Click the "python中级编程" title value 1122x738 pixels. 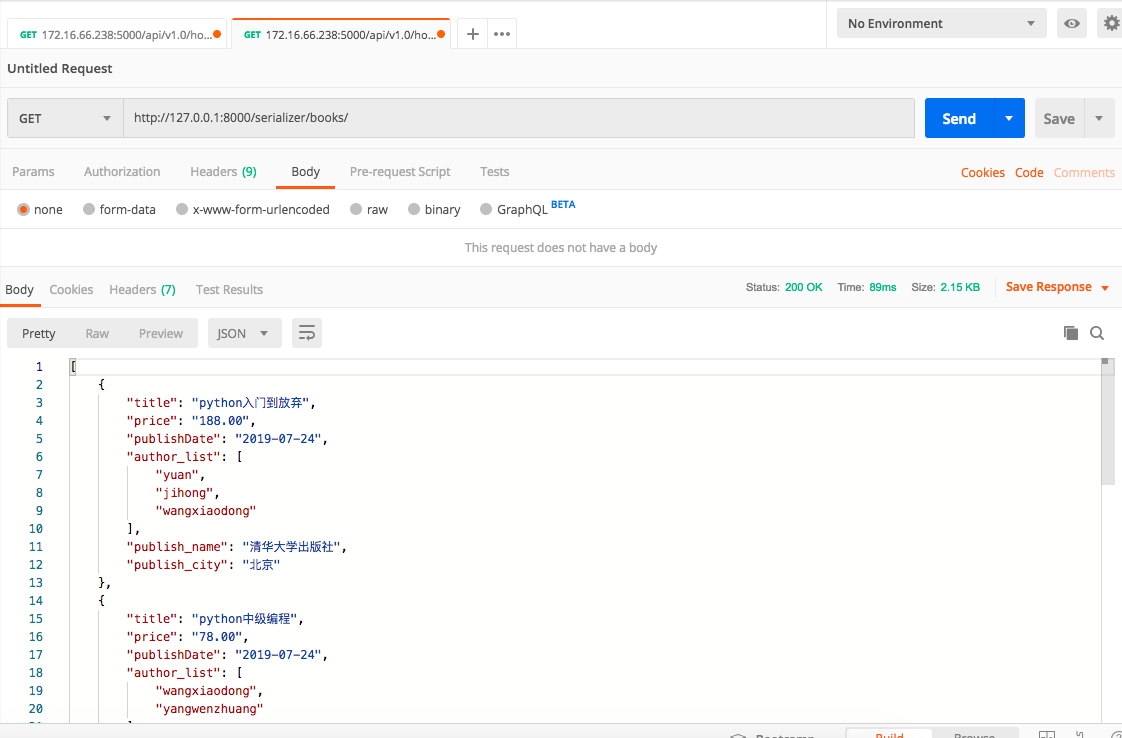(x=244, y=618)
